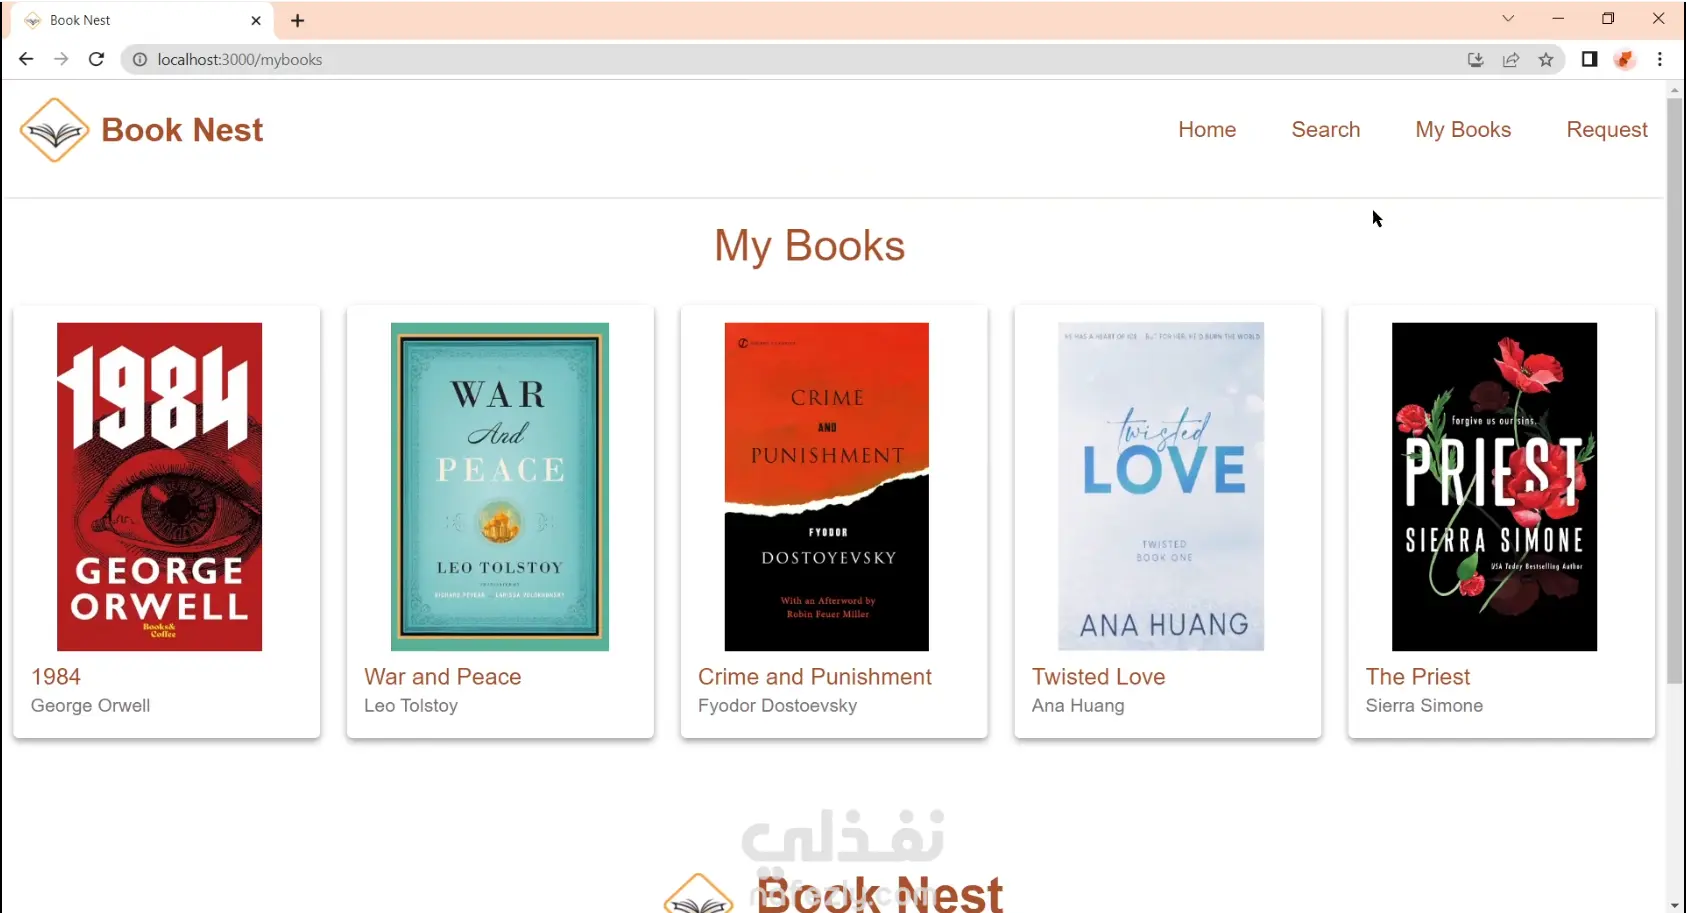Open a new browser tab
The height and width of the screenshot is (913, 1686).
pyautogui.click(x=297, y=20)
